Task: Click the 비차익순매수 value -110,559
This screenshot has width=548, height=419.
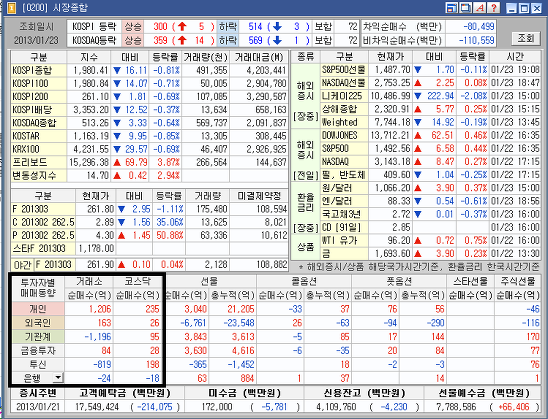Action: pos(476,41)
